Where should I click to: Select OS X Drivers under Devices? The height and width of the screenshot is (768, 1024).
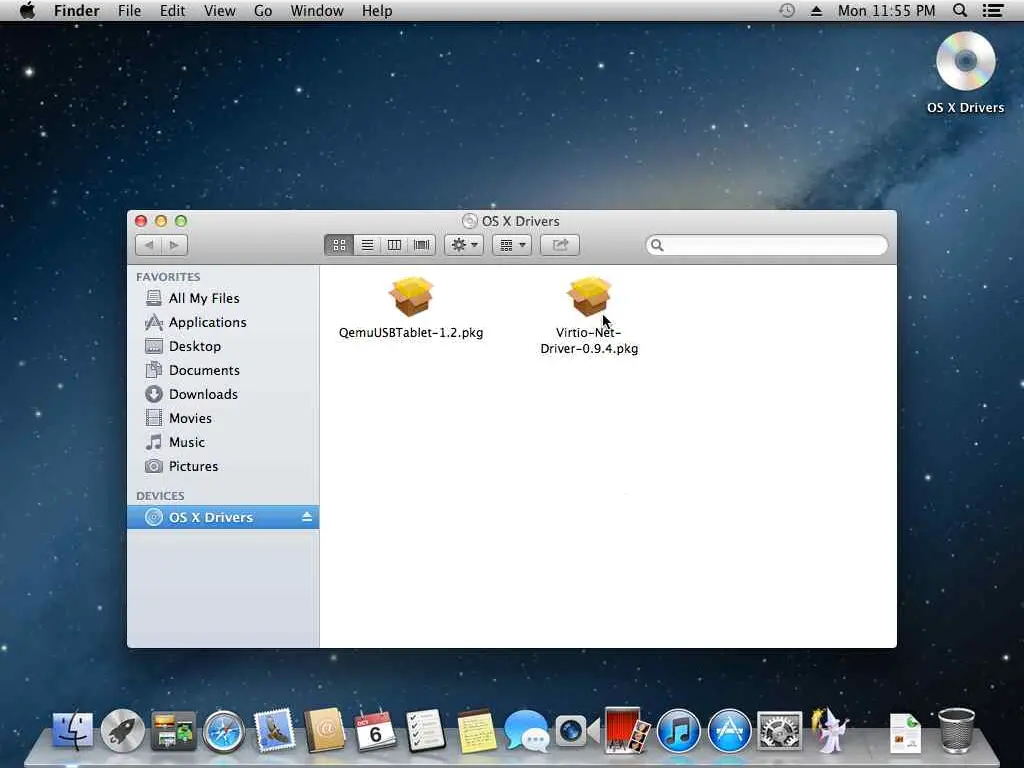click(x=223, y=517)
